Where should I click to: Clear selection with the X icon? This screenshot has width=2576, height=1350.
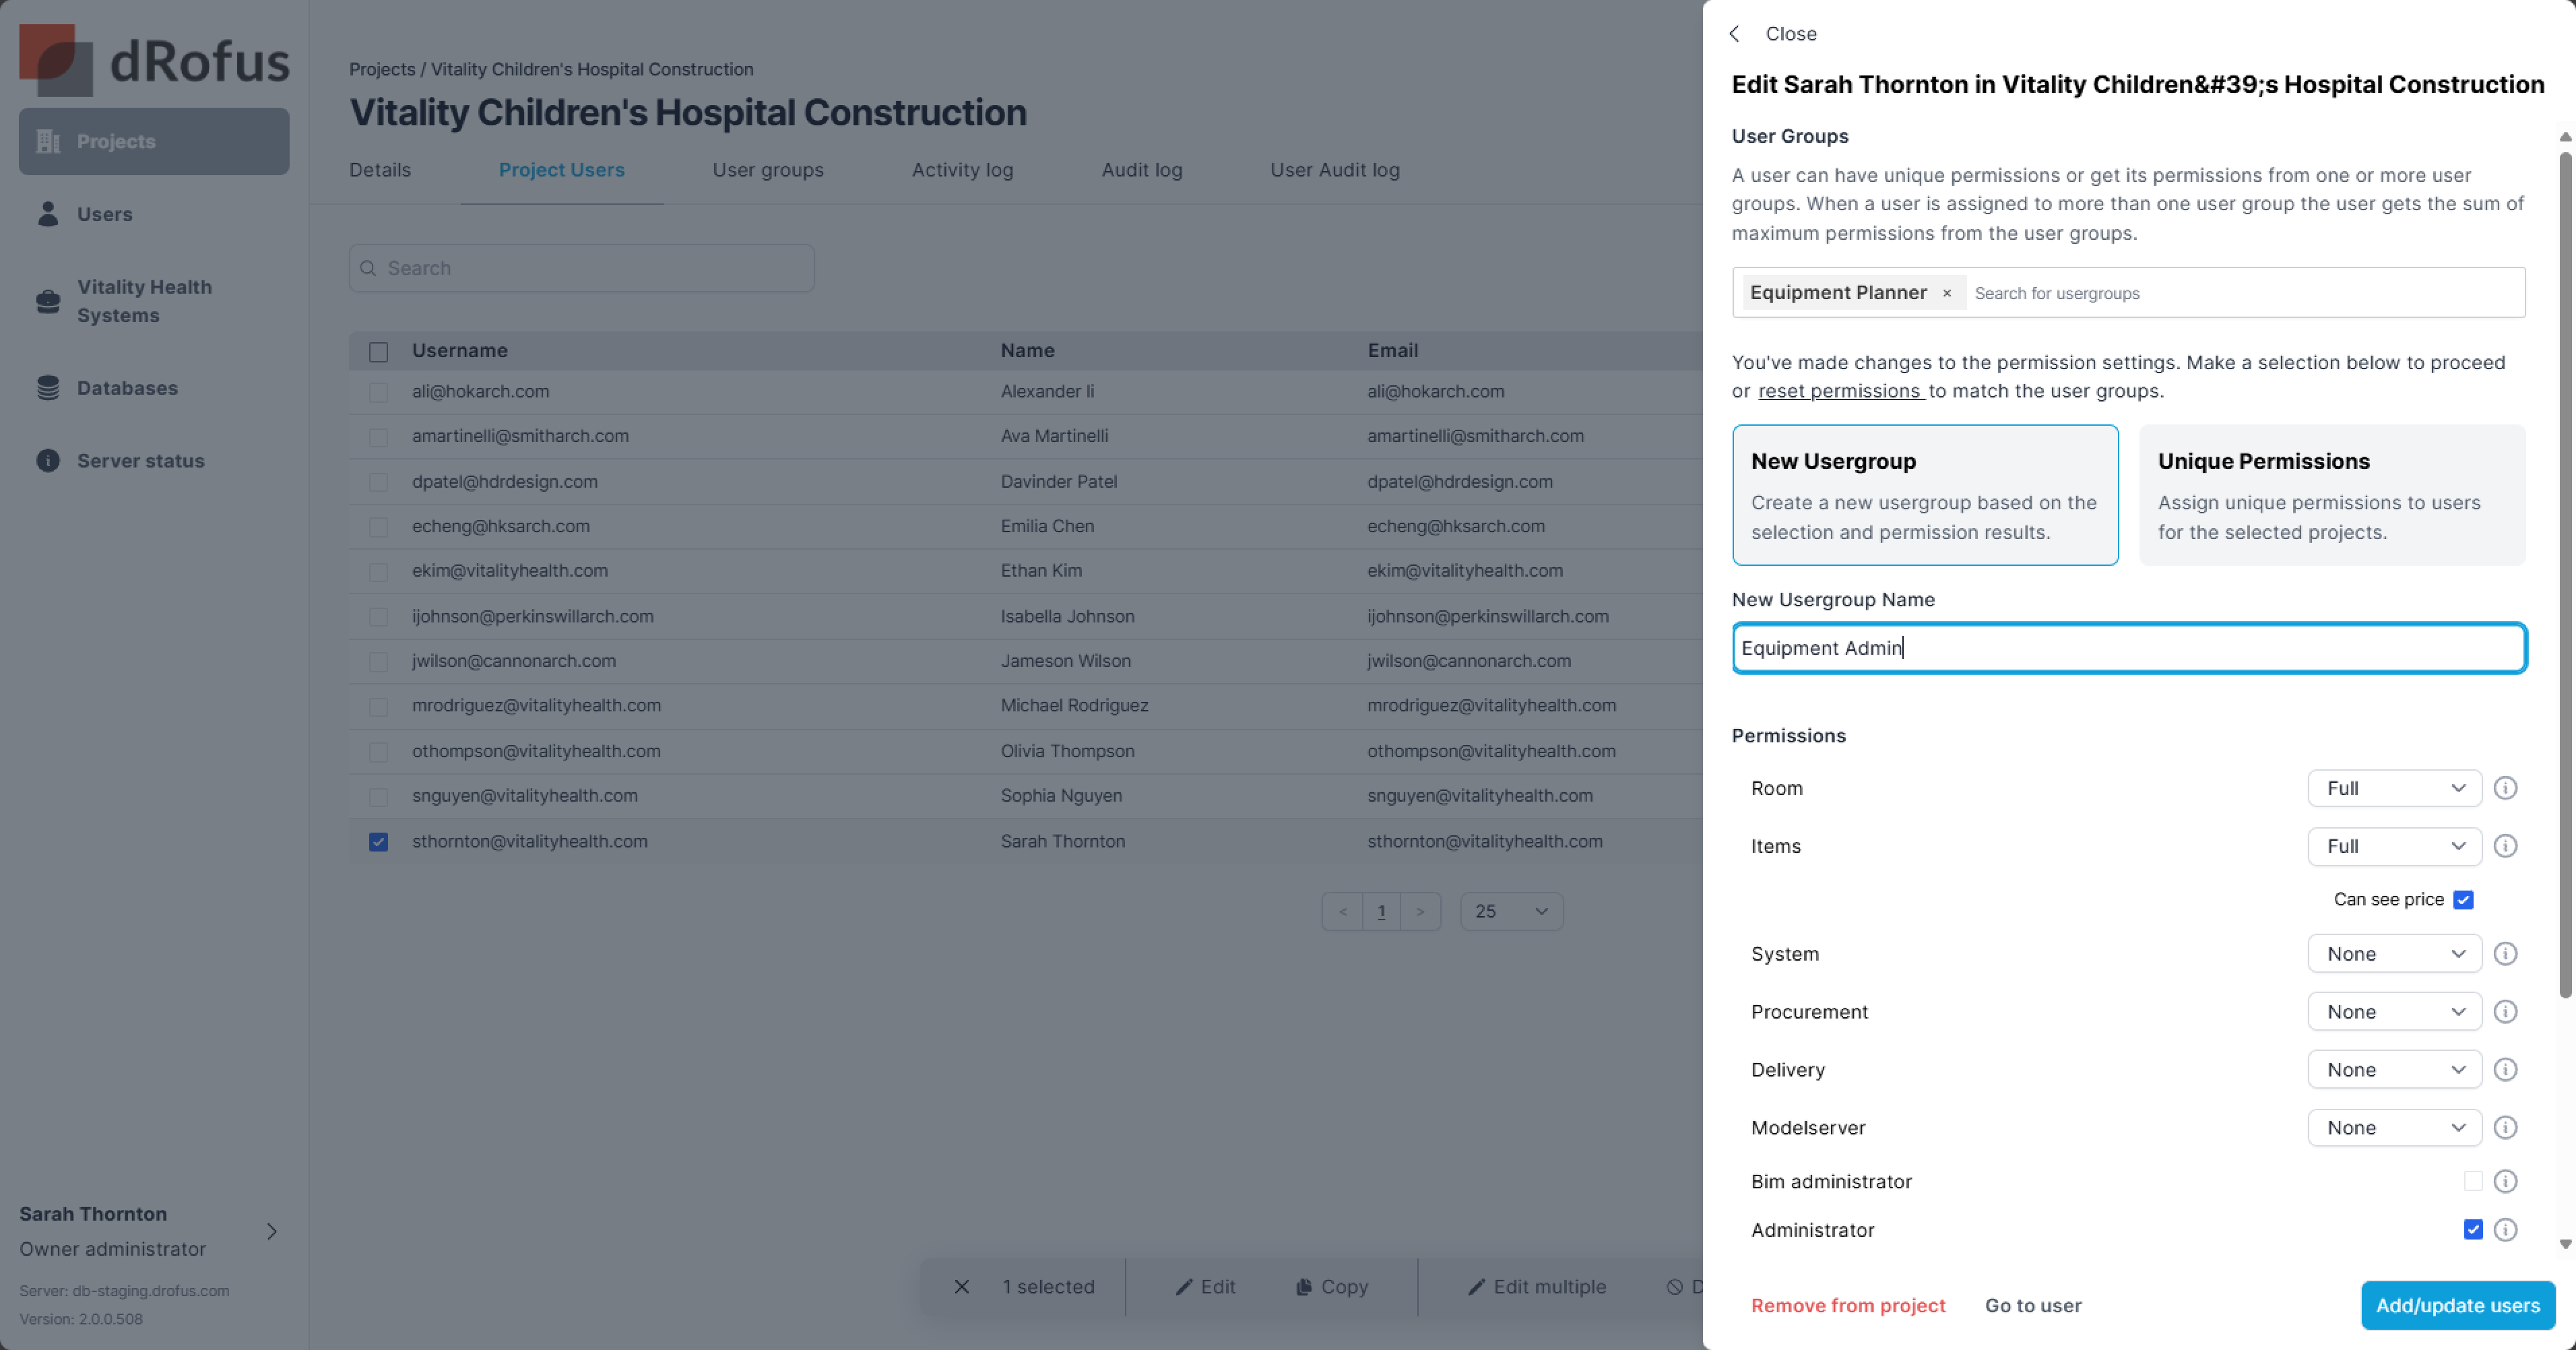(x=961, y=1287)
